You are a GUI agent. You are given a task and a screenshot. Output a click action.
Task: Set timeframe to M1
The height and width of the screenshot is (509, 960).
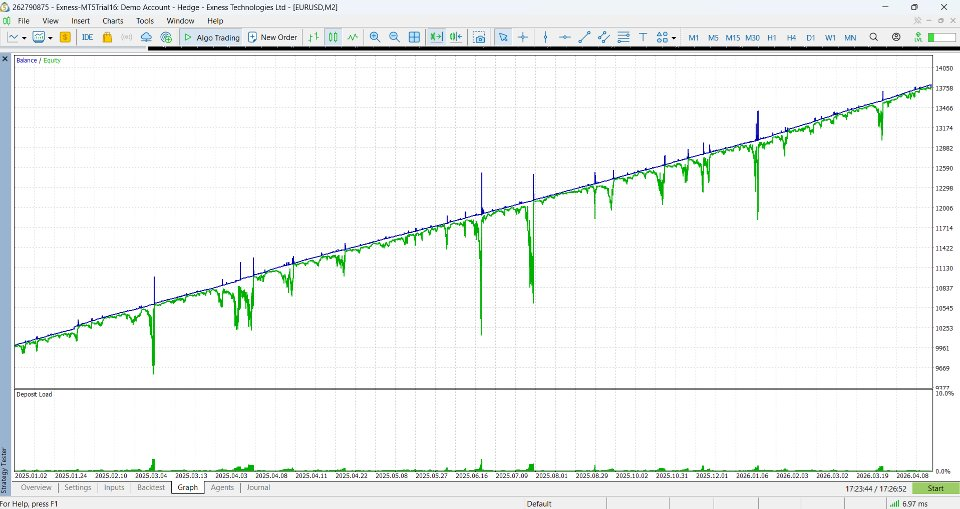(x=694, y=37)
